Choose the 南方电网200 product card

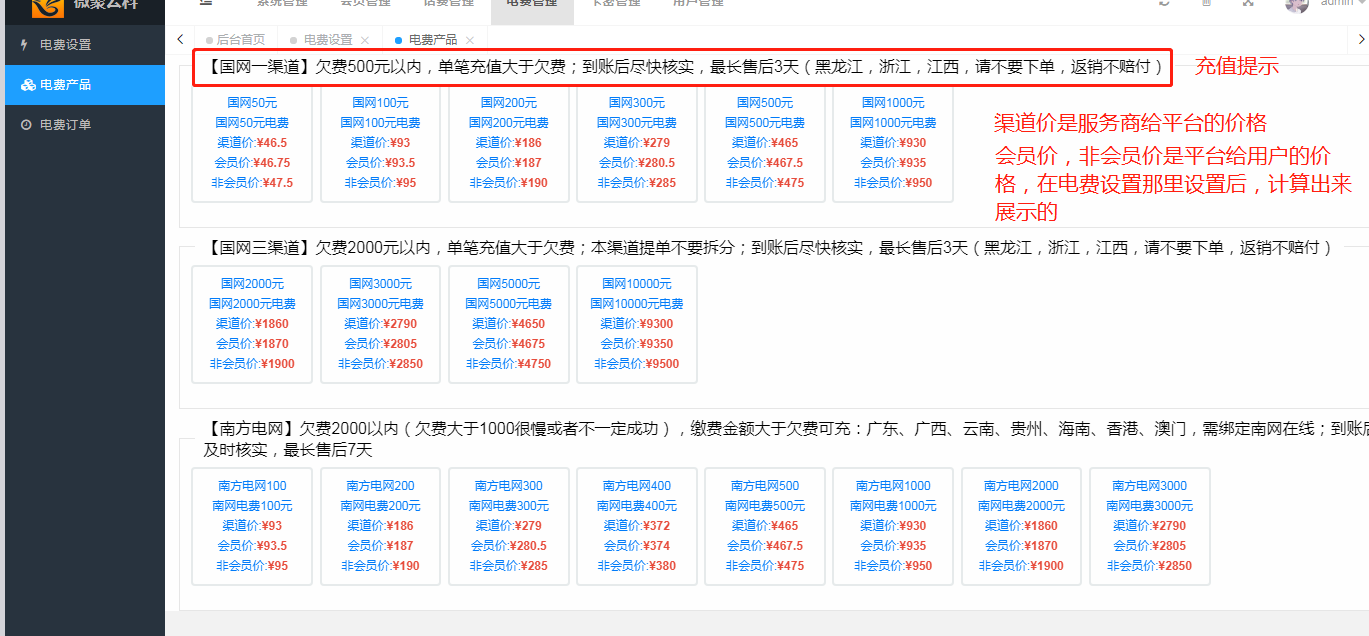point(380,526)
